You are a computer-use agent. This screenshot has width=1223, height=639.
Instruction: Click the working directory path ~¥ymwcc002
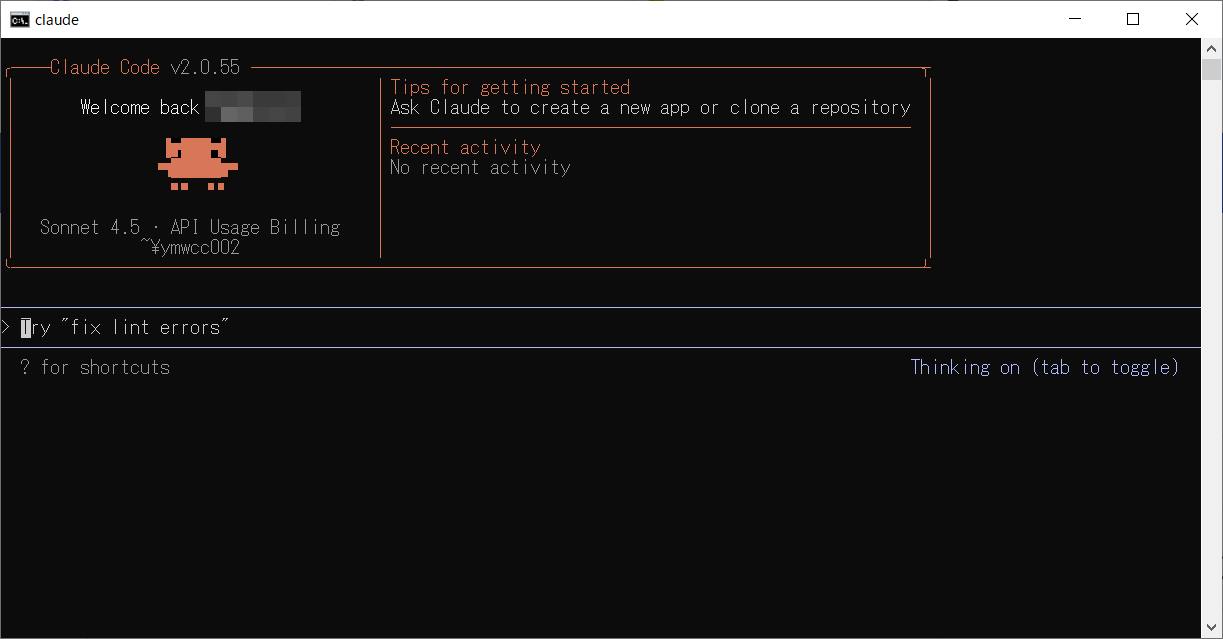click(x=190, y=247)
